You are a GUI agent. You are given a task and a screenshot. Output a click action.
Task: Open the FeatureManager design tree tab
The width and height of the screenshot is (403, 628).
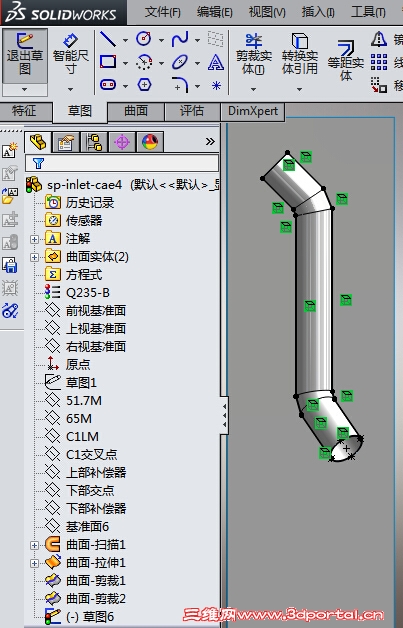pos(38,142)
